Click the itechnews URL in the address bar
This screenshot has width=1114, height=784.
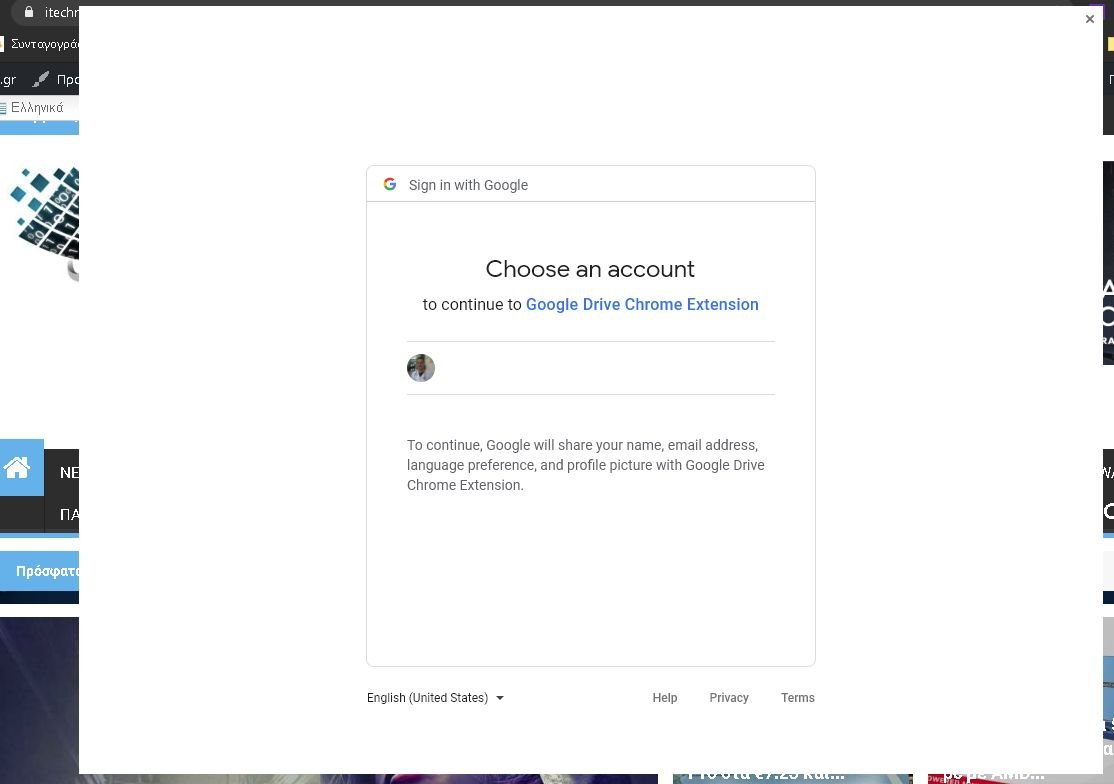[x=60, y=12]
